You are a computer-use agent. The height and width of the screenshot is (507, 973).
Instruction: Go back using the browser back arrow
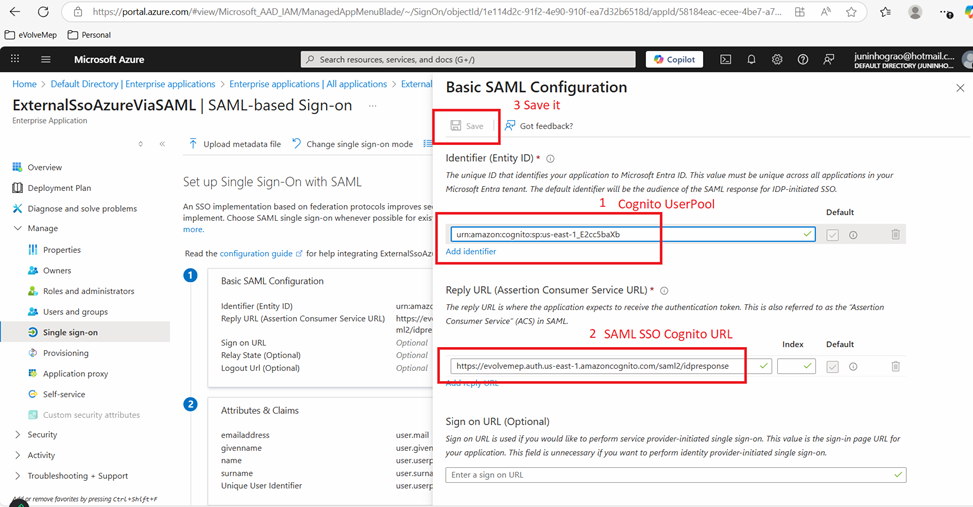click(15, 12)
